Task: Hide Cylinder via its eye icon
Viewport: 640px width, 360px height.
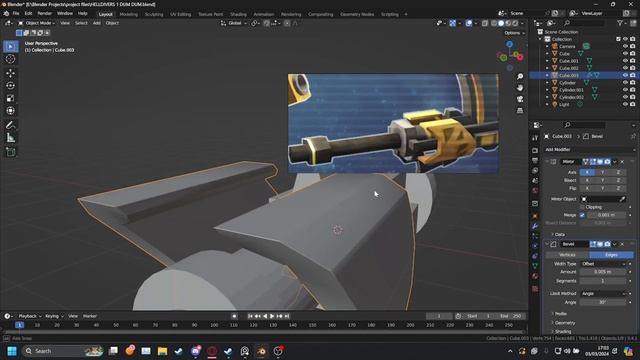Action: 625,82
